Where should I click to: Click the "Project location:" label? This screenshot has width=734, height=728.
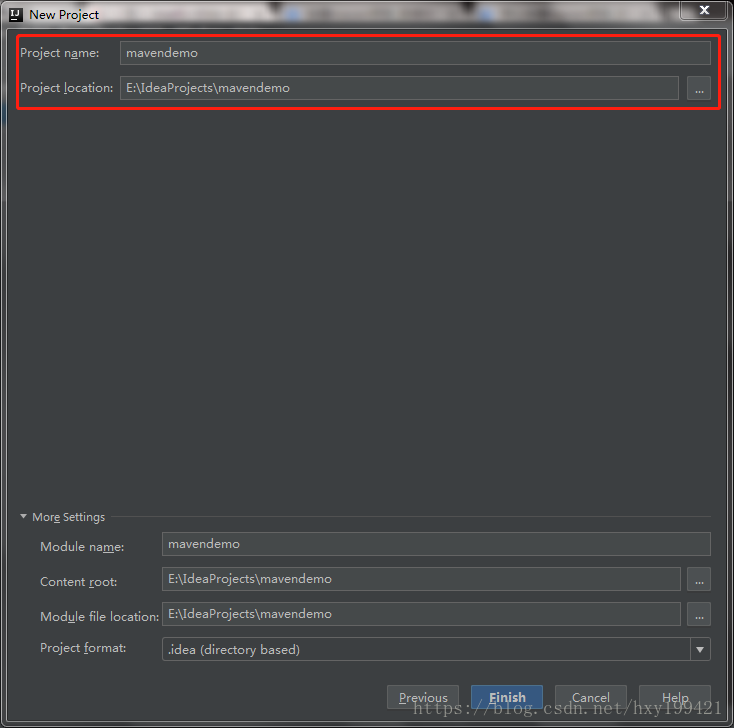pos(66,88)
